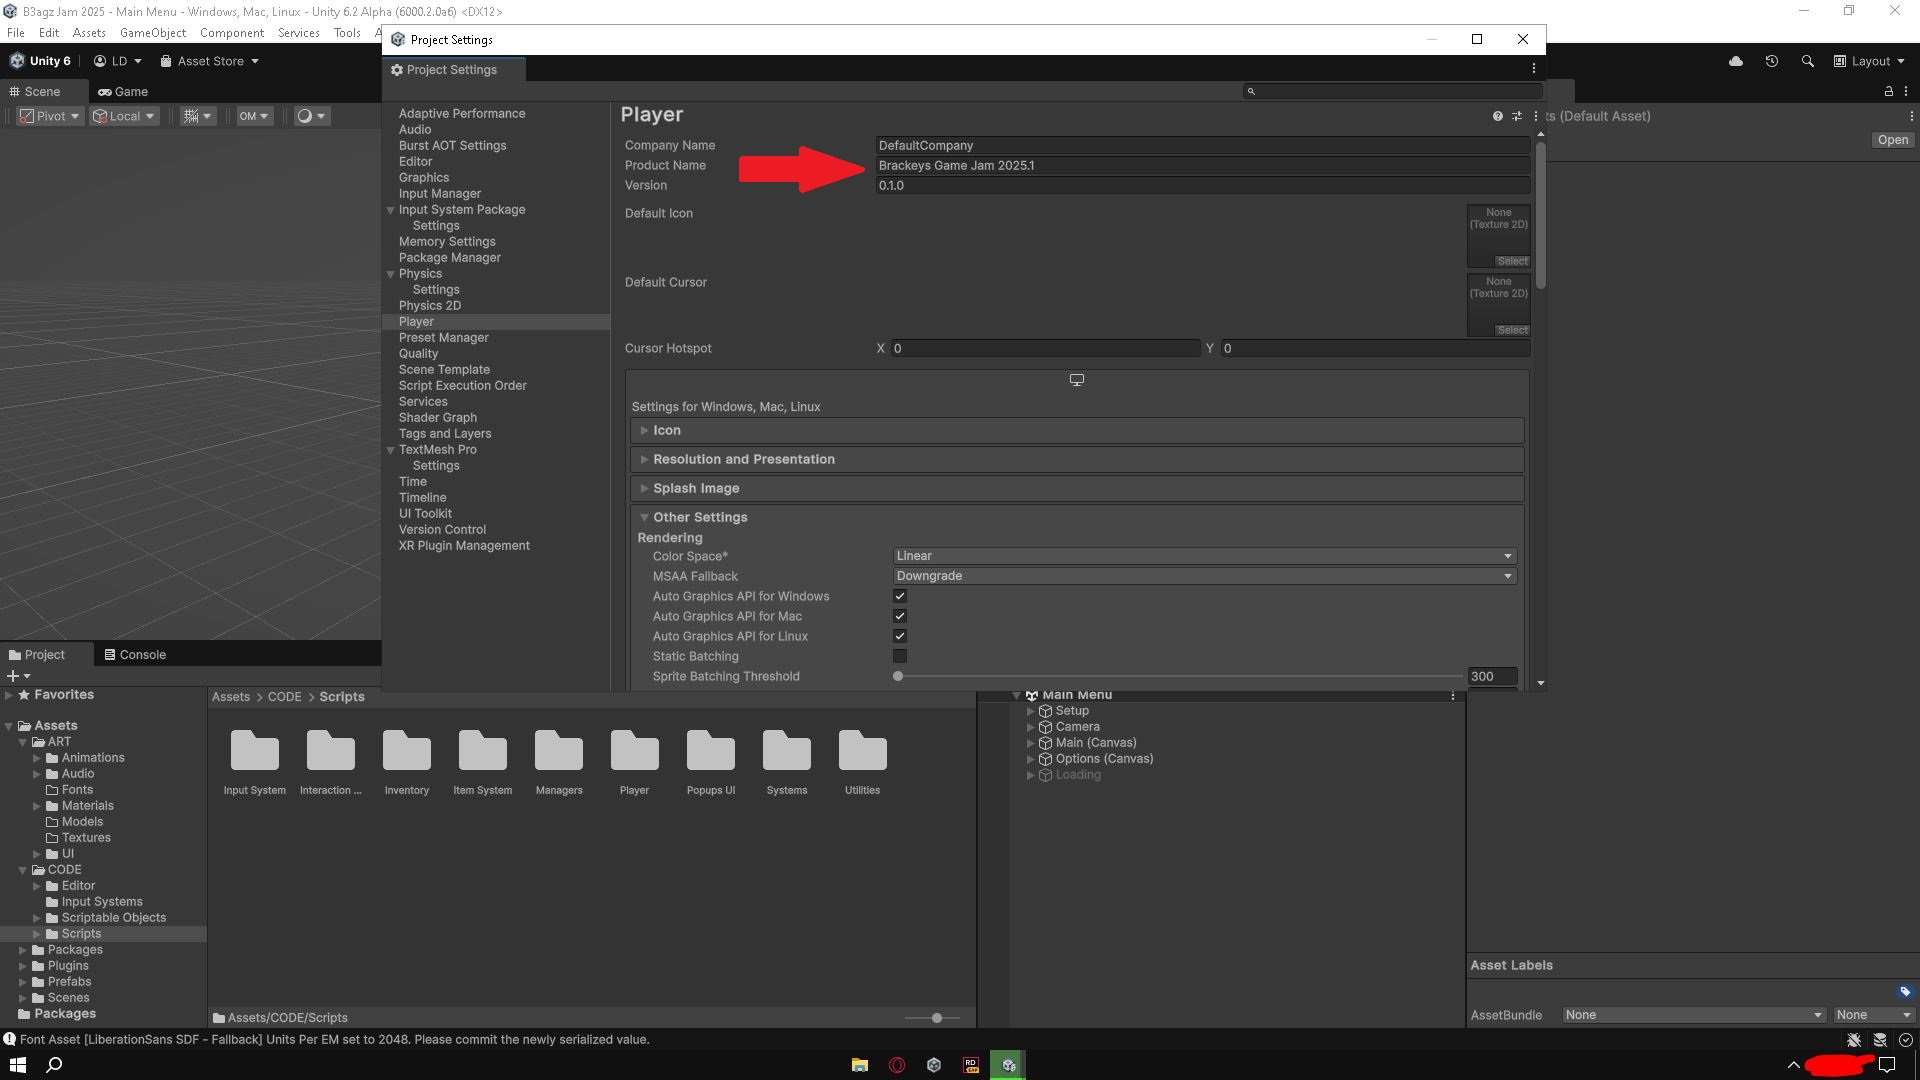Open the LD account dropdown
Screen dimensions: 1920x1080
point(118,61)
